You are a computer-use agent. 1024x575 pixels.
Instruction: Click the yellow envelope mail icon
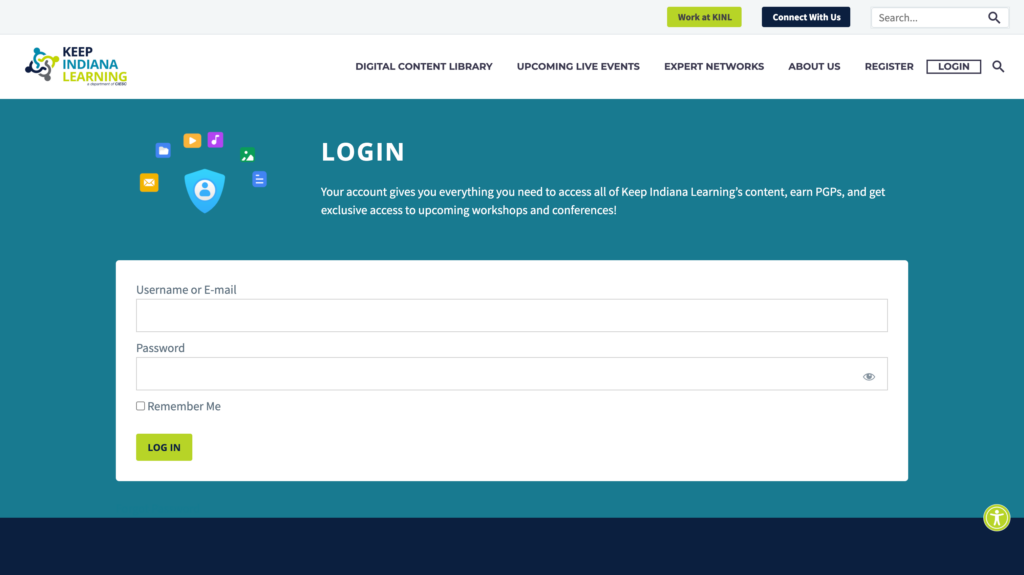149,182
